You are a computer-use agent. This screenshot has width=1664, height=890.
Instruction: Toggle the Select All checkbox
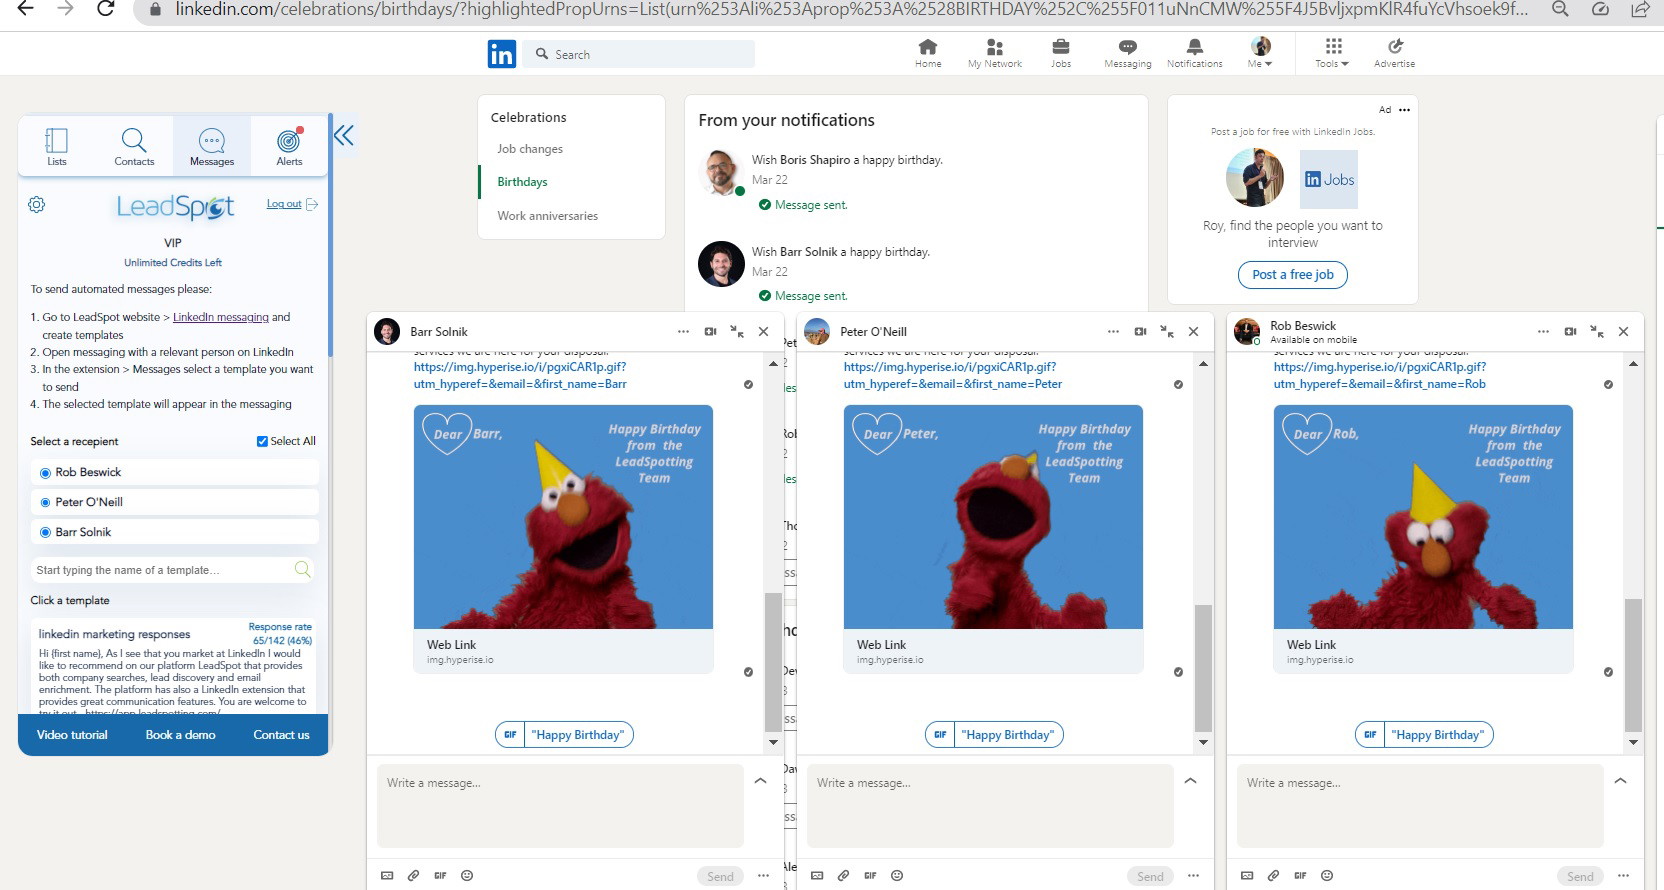click(262, 441)
